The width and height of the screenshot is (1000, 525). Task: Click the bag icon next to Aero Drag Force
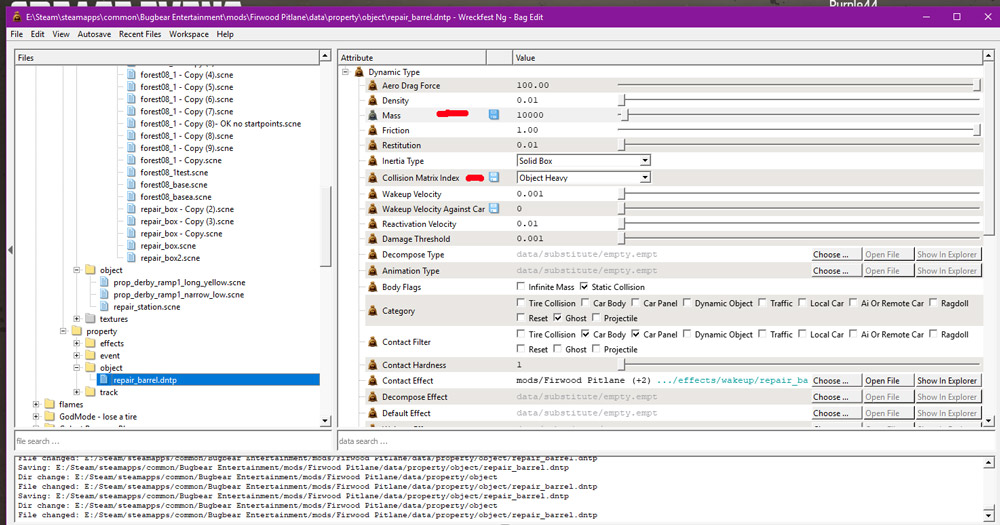(x=373, y=85)
